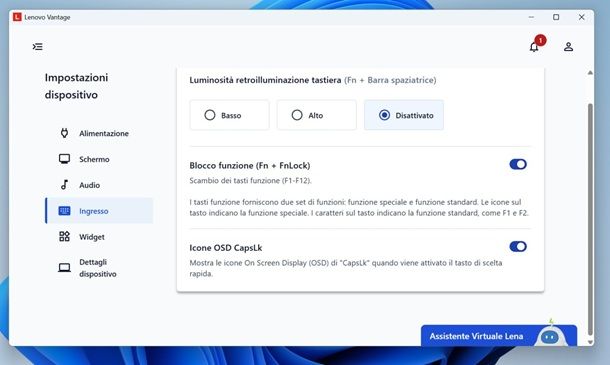
Task: Toggle the Blocco funzione (Fn + FnLock) switch
Action: [x=518, y=164]
